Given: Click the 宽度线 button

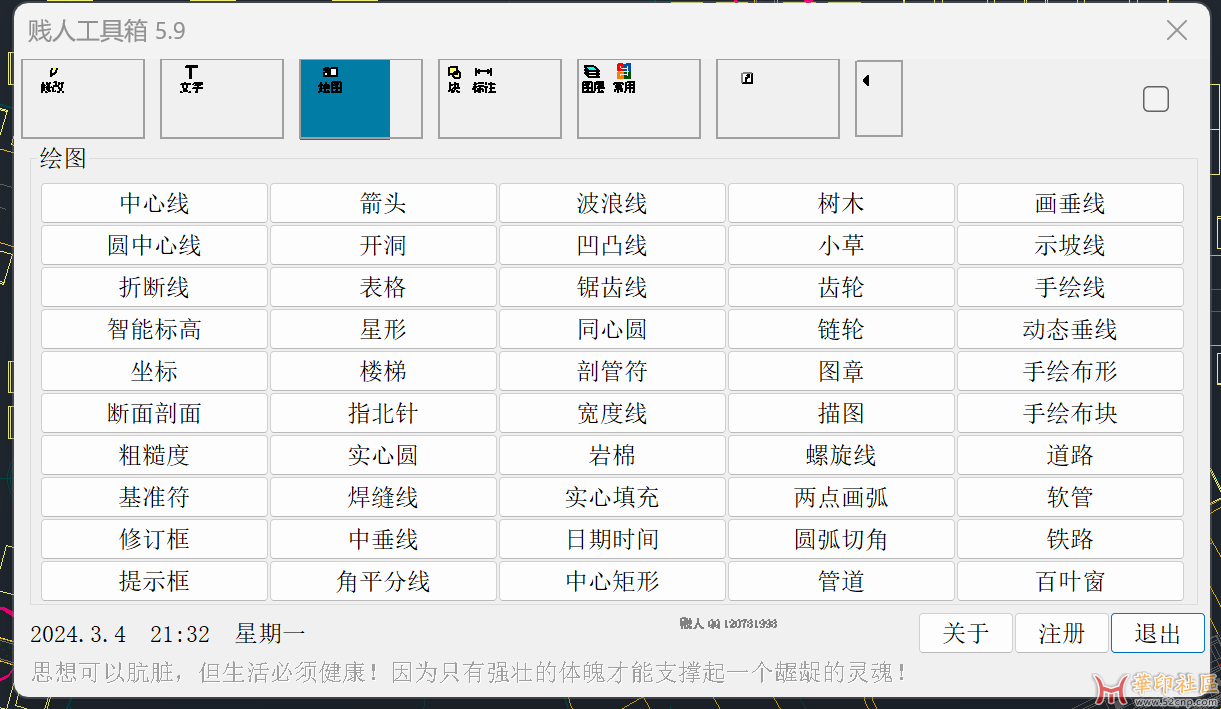Looking at the screenshot, I should click(x=612, y=413).
